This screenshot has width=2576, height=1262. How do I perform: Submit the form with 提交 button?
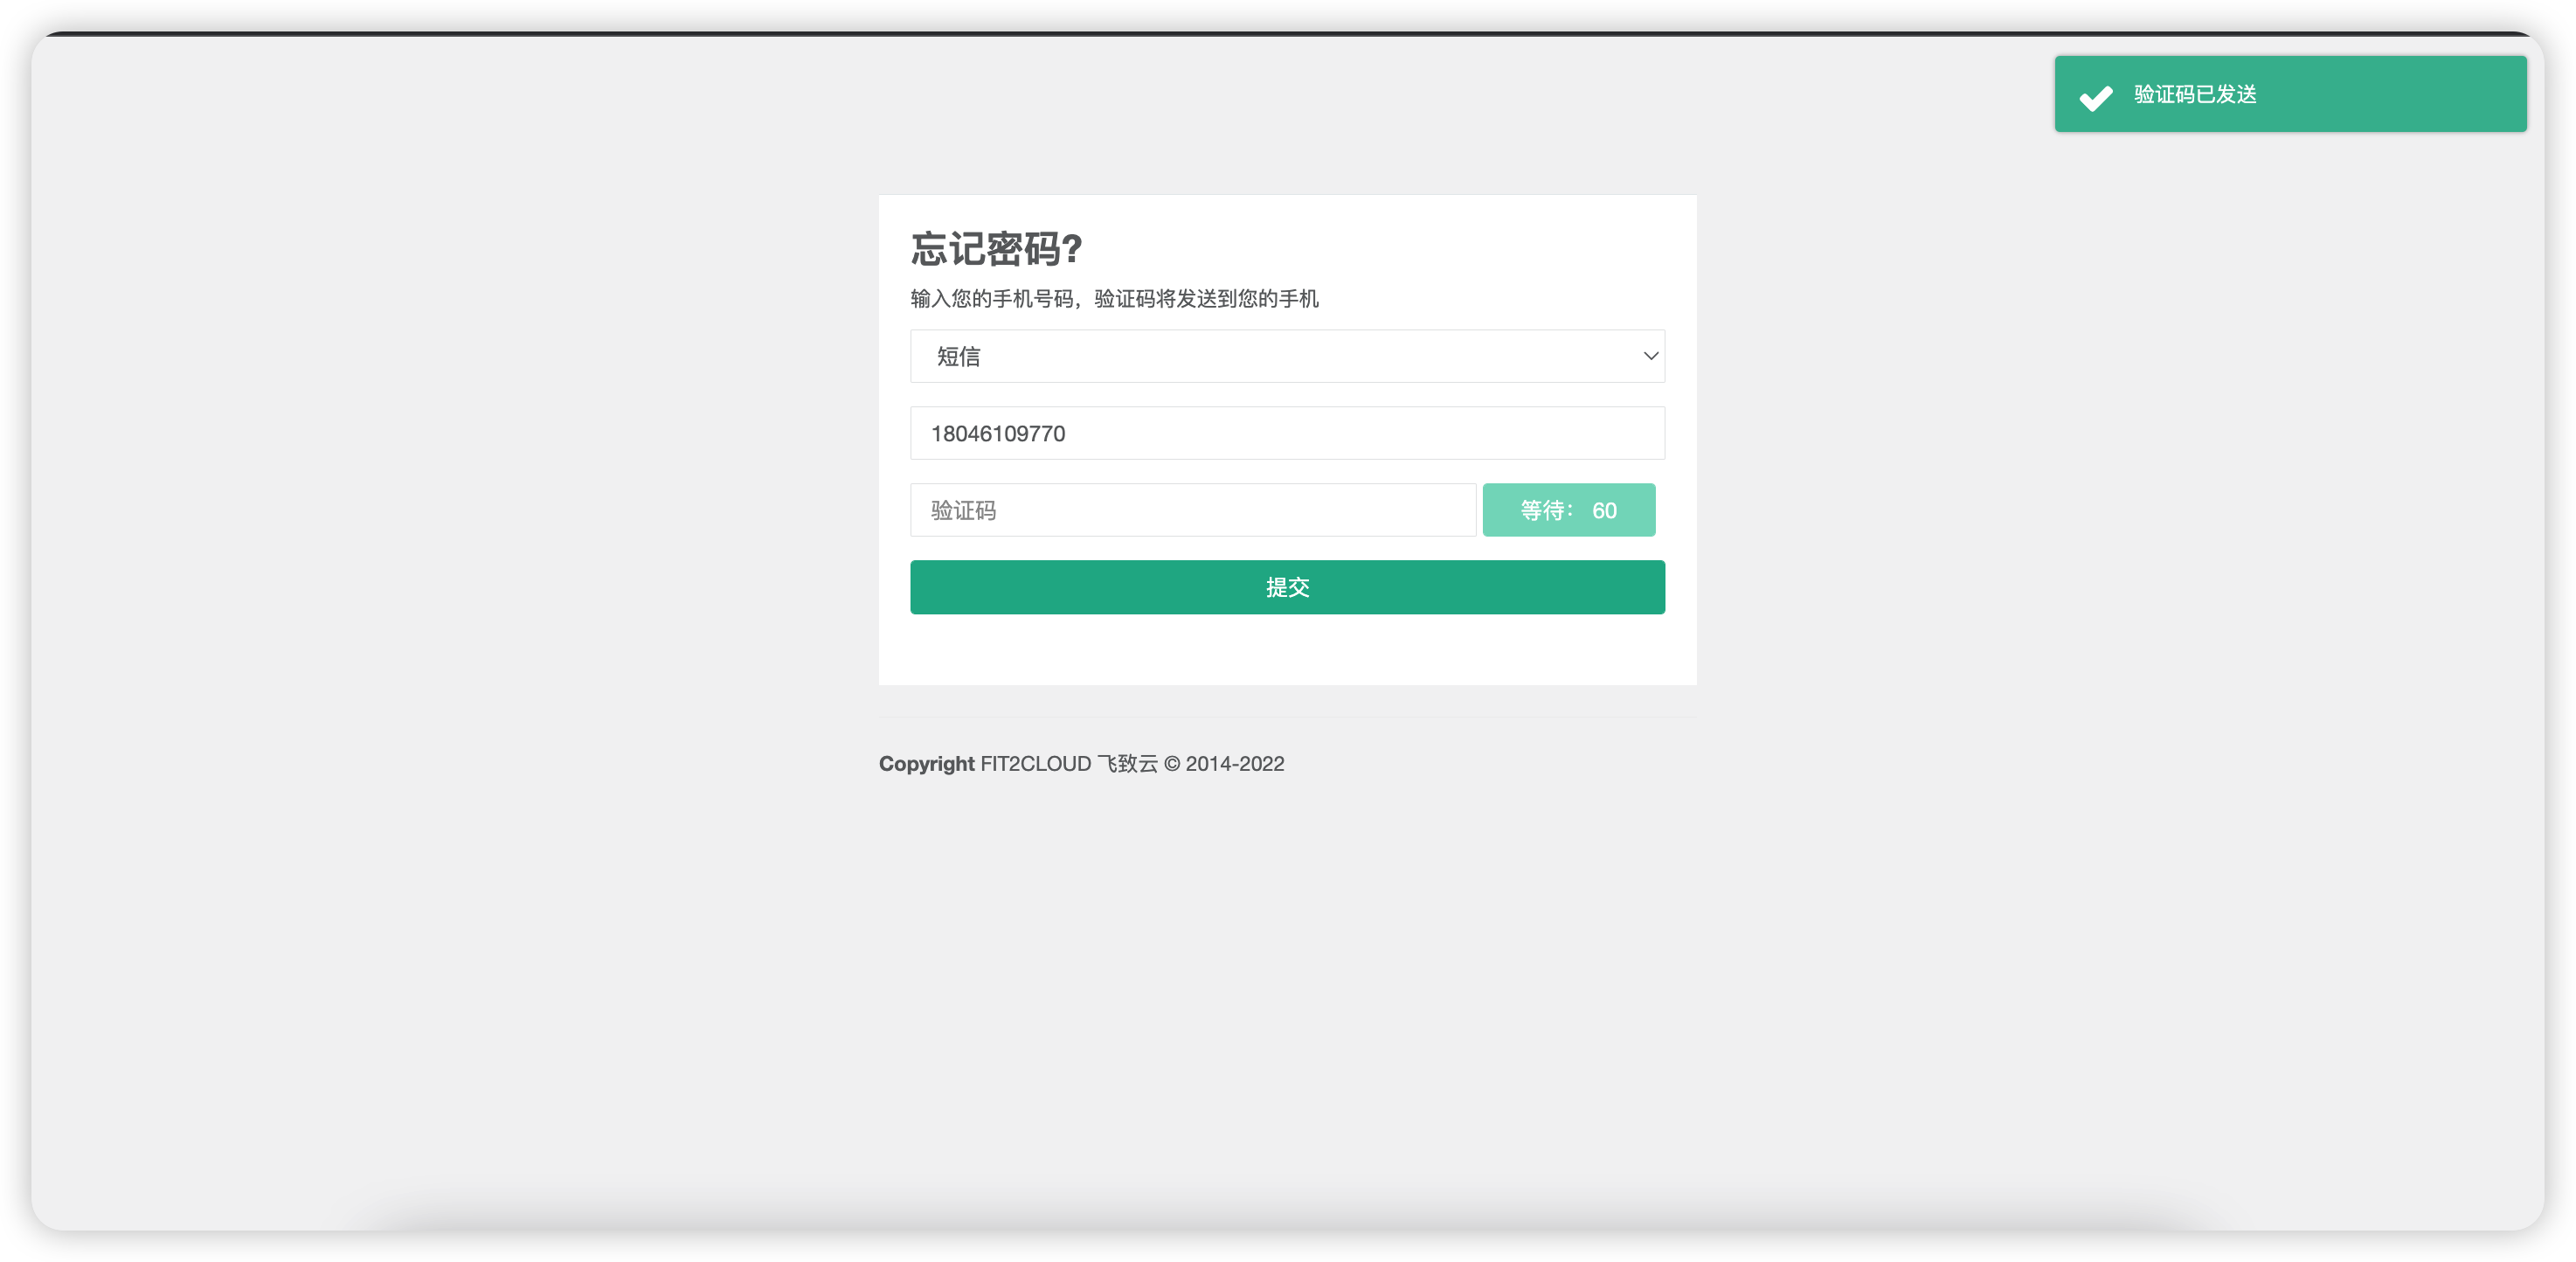pos(1287,587)
